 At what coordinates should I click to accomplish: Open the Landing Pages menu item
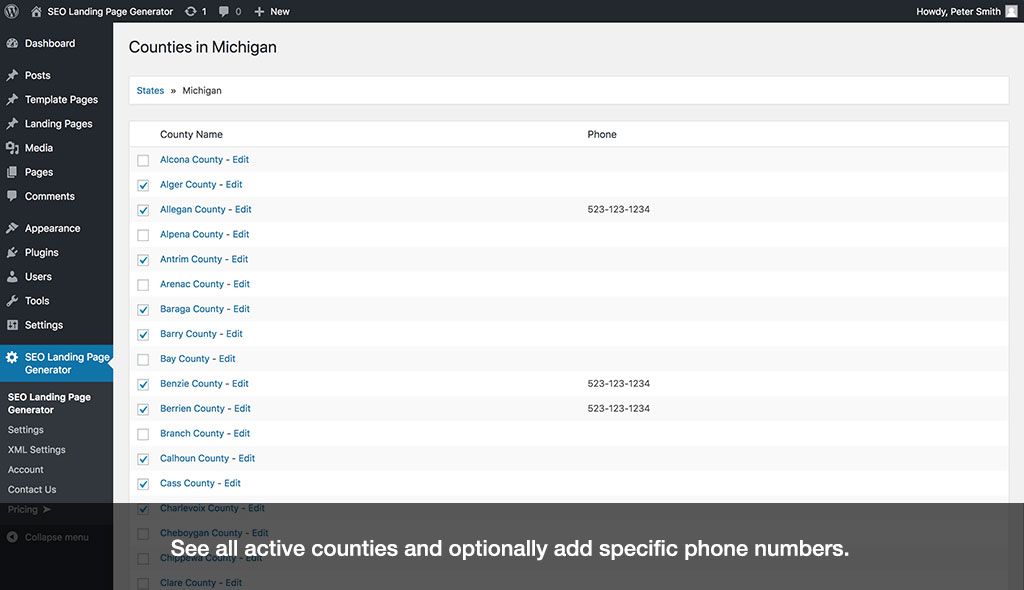click(58, 124)
